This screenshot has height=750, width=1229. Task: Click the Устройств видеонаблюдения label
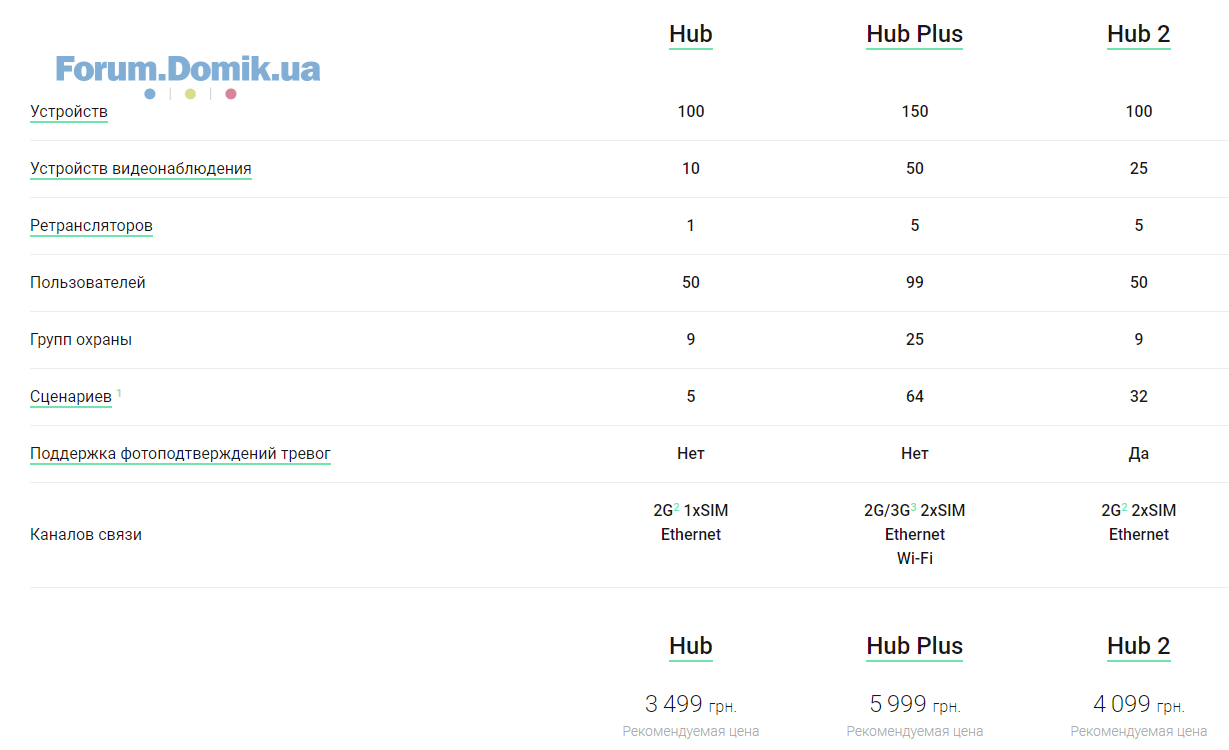point(141,169)
